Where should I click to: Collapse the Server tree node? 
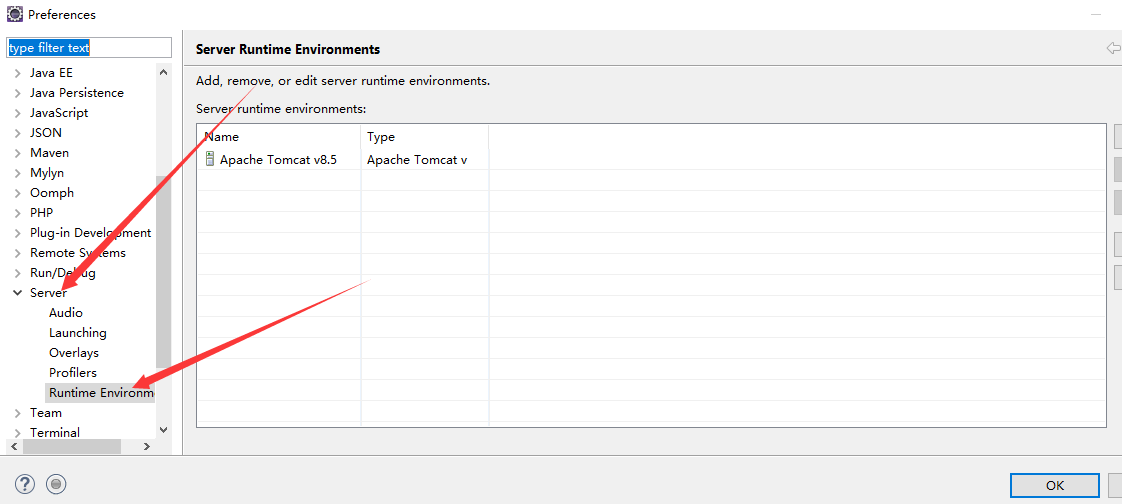click(x=18, y=293)
